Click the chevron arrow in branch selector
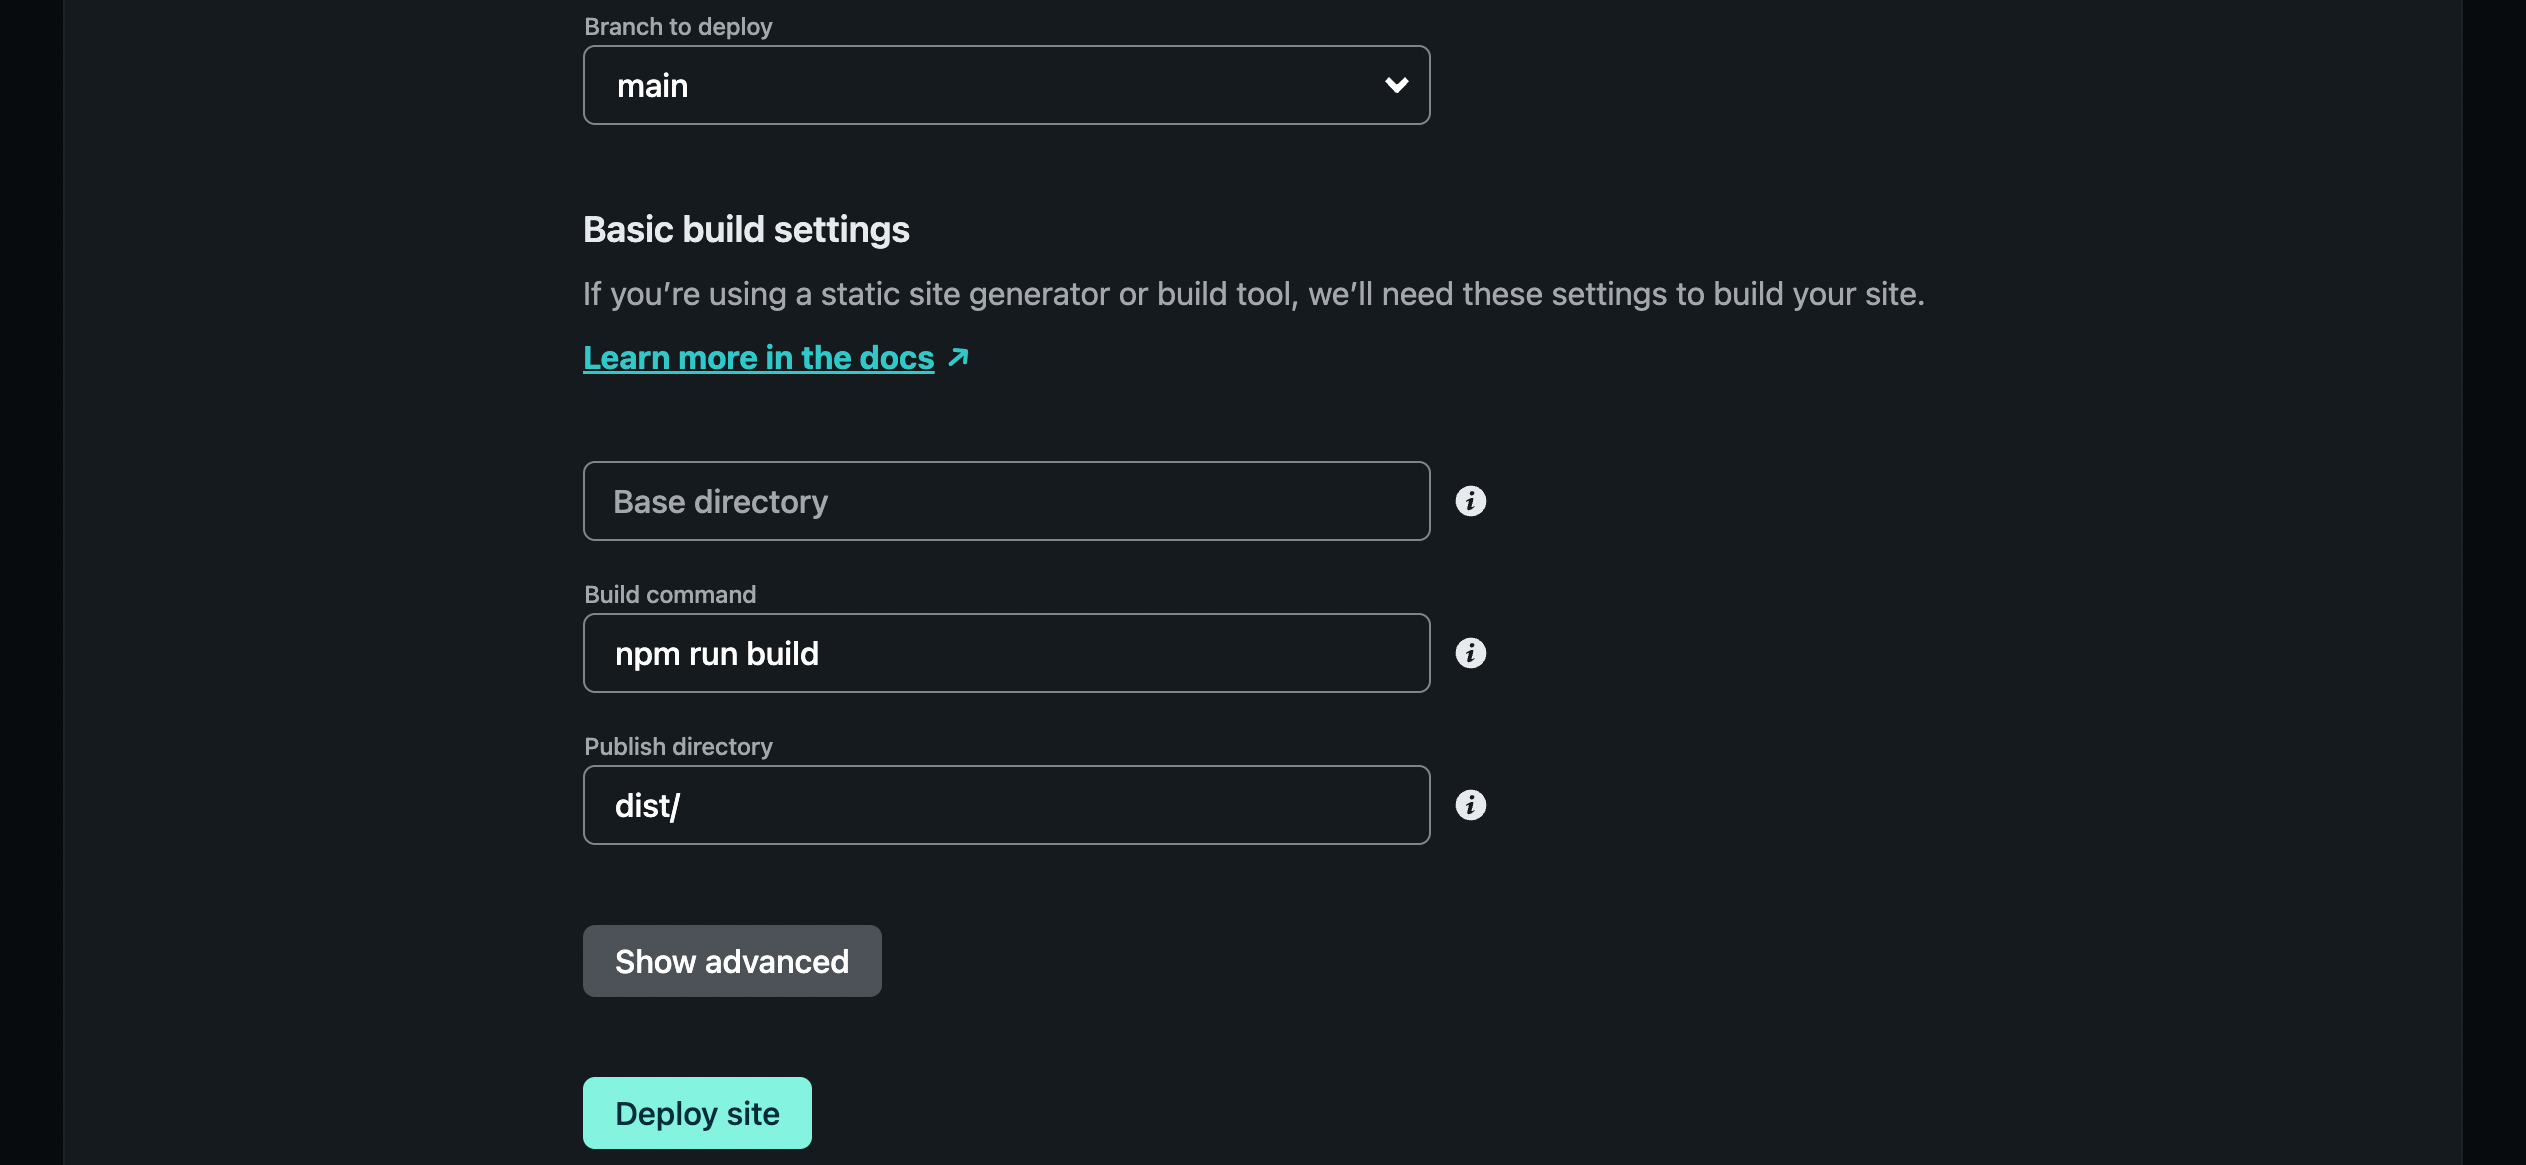Image resolution: width=2526 pixels, height=1165 pixels. tap(1396, 85)
